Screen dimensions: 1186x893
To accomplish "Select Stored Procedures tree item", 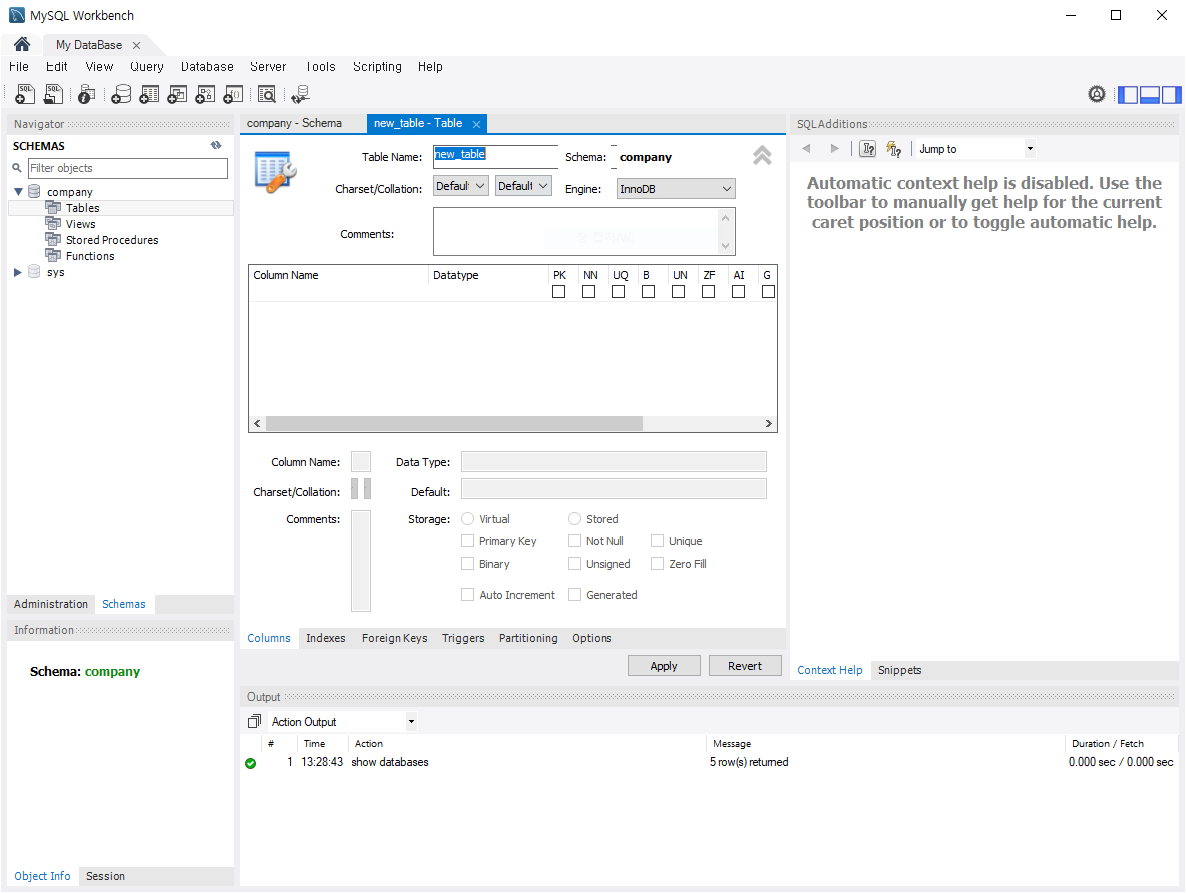I will click(112, 240).
